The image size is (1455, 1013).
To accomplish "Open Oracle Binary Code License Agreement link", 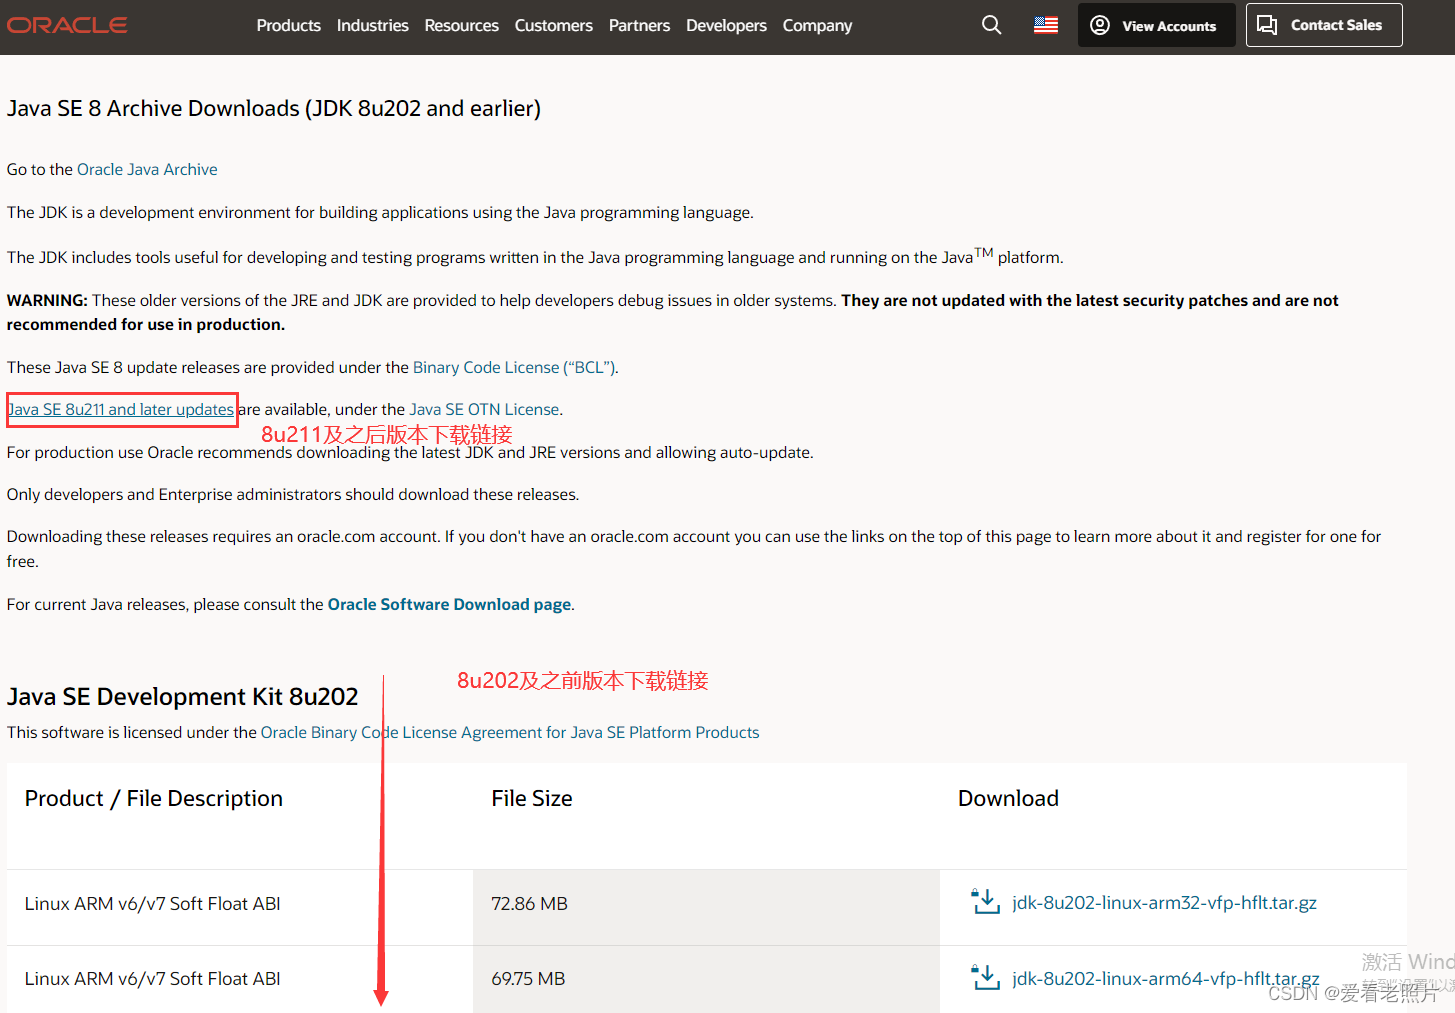I will coord(510,732).
